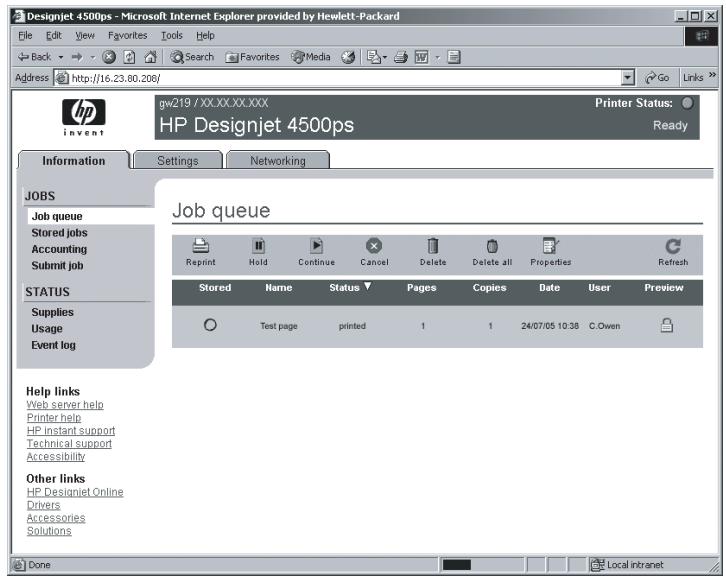The height and width of the screenshot is (578, 726).
Task: Open the Help menu
Action: click(x=205, y=35)
